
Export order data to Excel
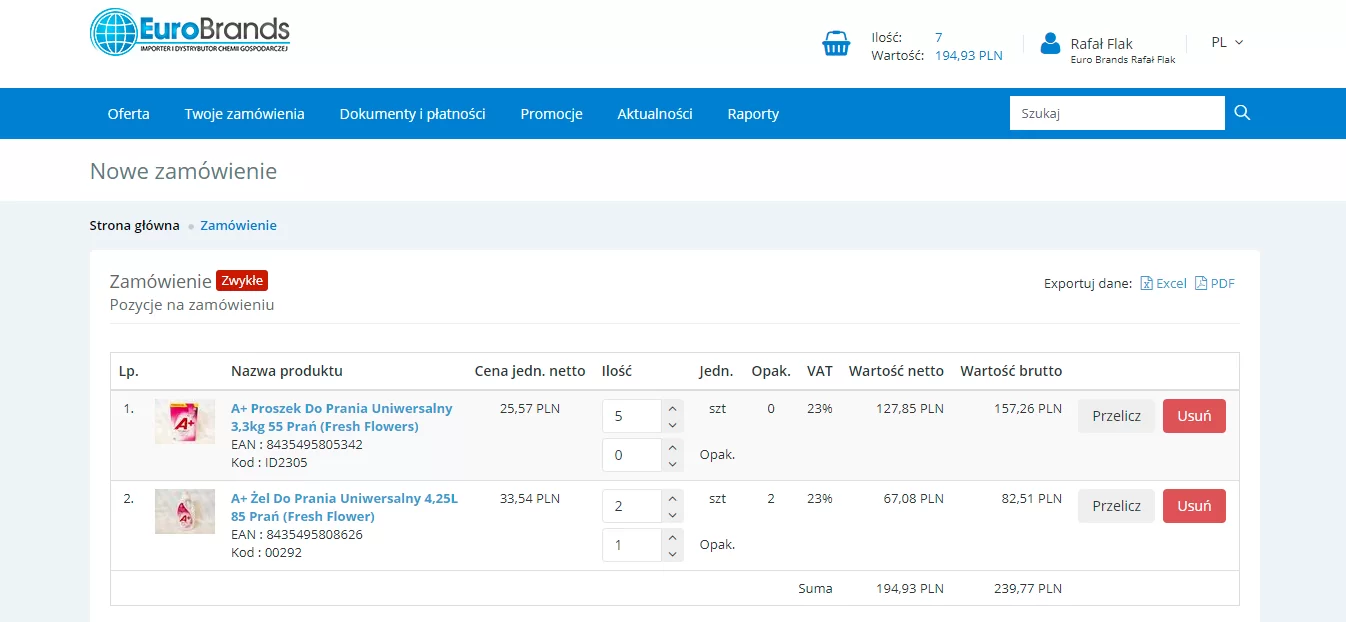[1163, 284]
